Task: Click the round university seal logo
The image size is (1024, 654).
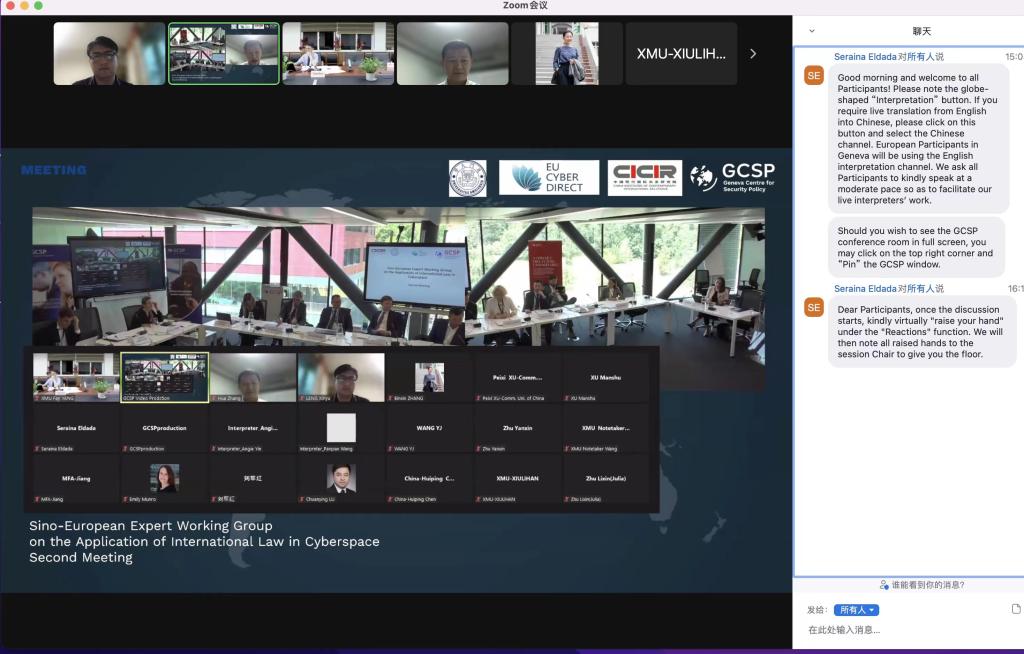Action: [468, 178]
